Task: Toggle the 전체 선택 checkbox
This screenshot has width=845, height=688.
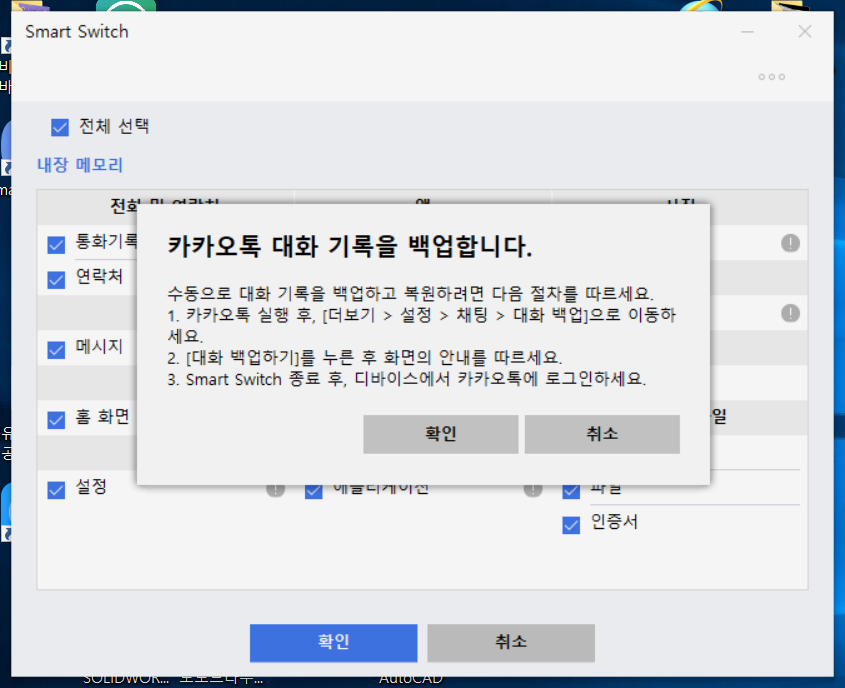Action: tap(60, 128)
